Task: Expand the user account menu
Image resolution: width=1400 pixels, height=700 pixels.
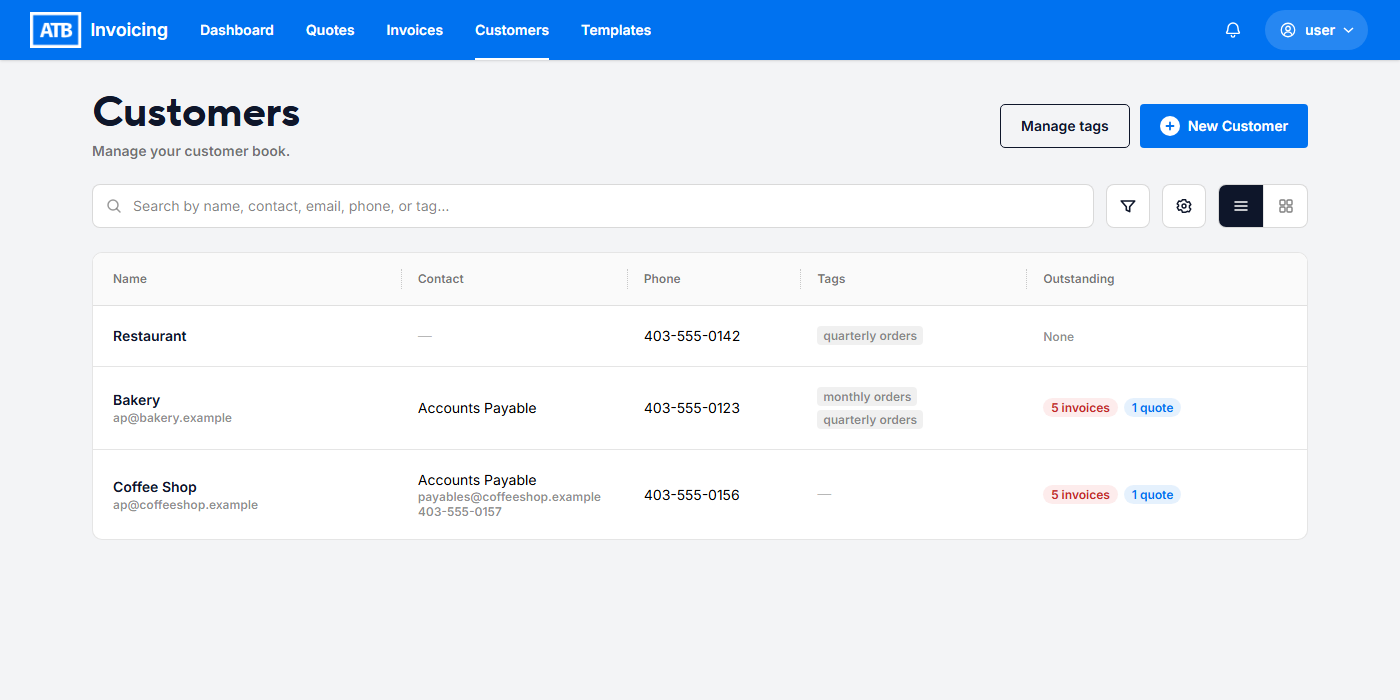Action: 1316,30
